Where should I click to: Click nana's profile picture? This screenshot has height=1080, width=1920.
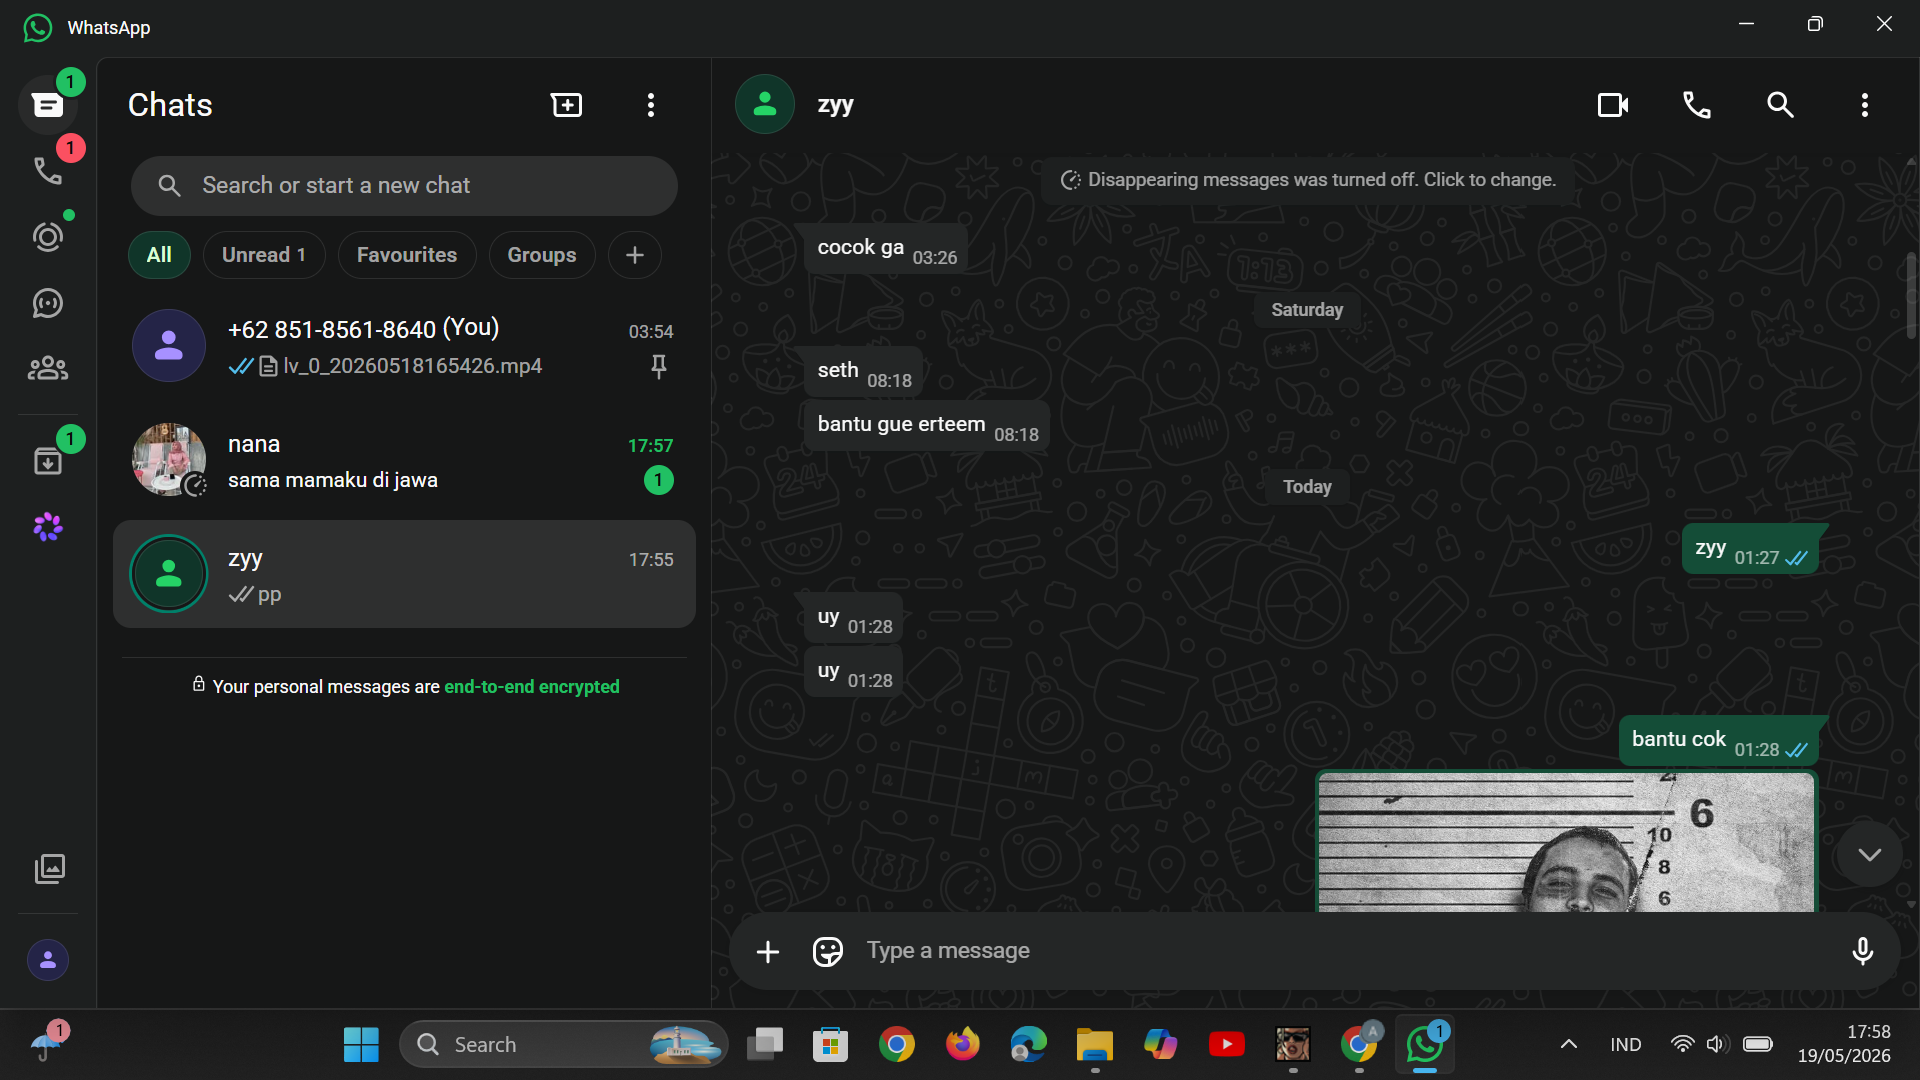click(x=169, y=459)
